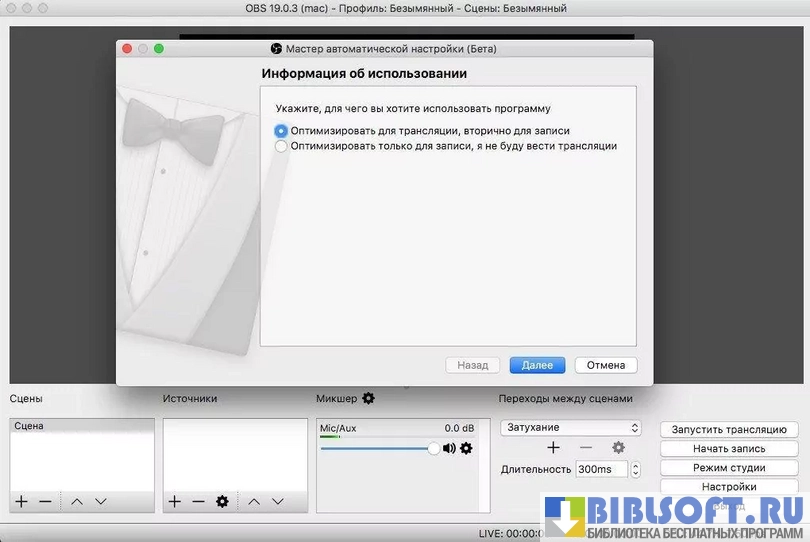Image resolution: width=810 pixels, height=542 pixels.
Task: Open transition properties gear icon
Action: click(x=618, y=448)
